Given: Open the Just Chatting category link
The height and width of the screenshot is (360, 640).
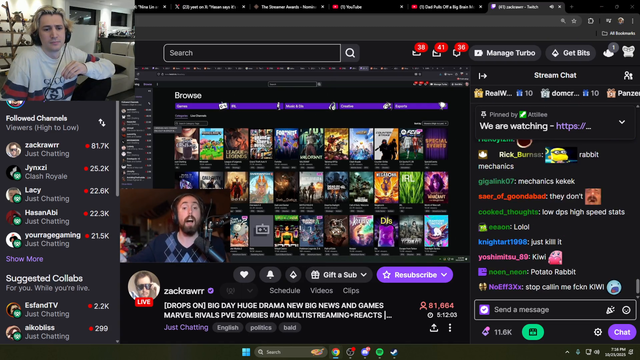Looking at the screenshot, I should click(x=186, y=327).
